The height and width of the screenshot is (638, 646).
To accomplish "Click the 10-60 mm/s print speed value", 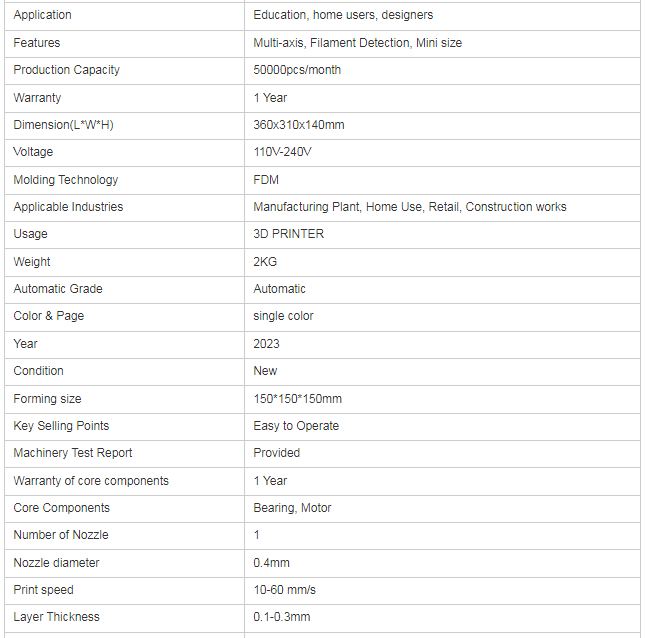I will click(284, 590).
